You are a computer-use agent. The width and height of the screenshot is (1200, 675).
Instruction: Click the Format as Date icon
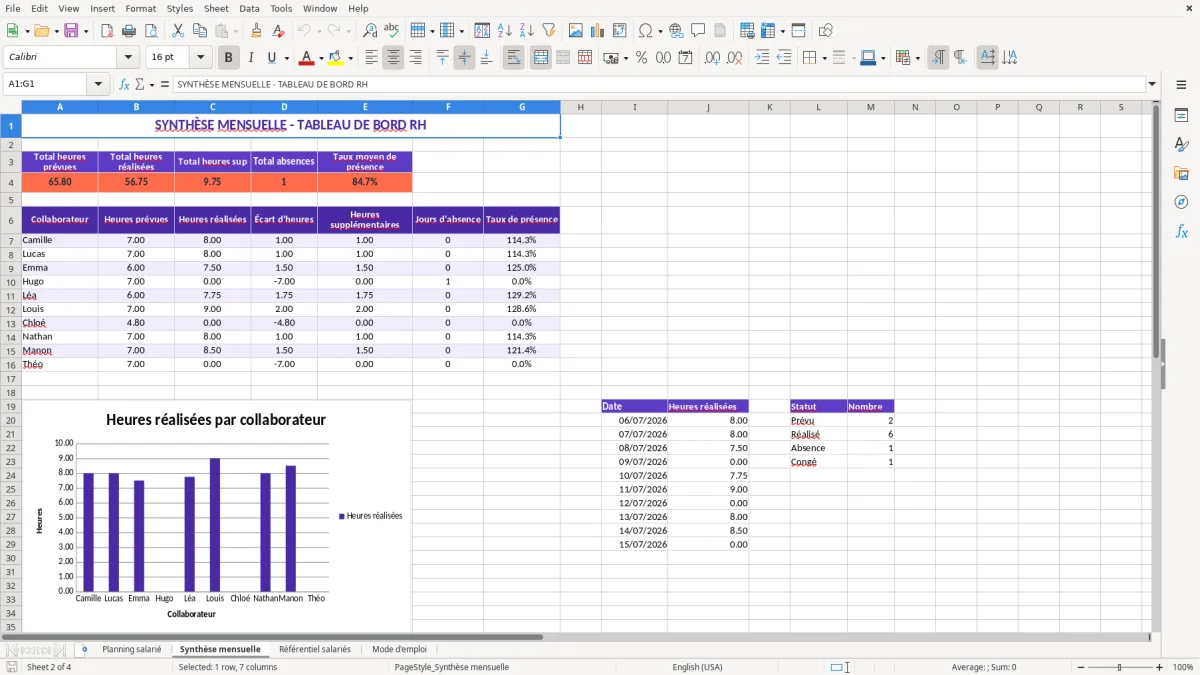tap(685, 58)
